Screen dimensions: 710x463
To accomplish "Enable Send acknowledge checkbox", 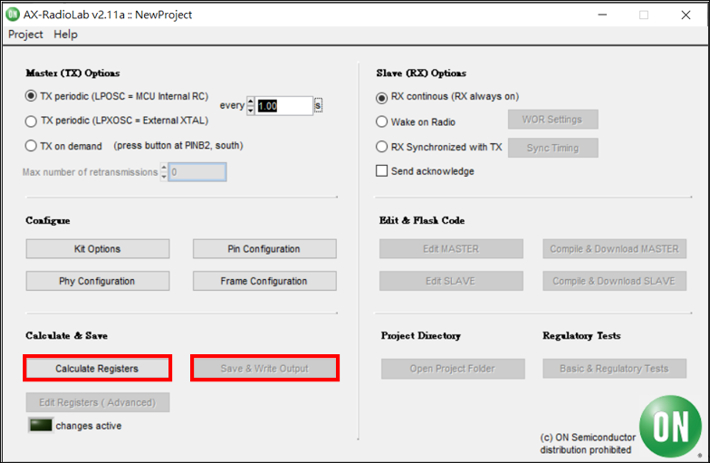I will point(382,171).
